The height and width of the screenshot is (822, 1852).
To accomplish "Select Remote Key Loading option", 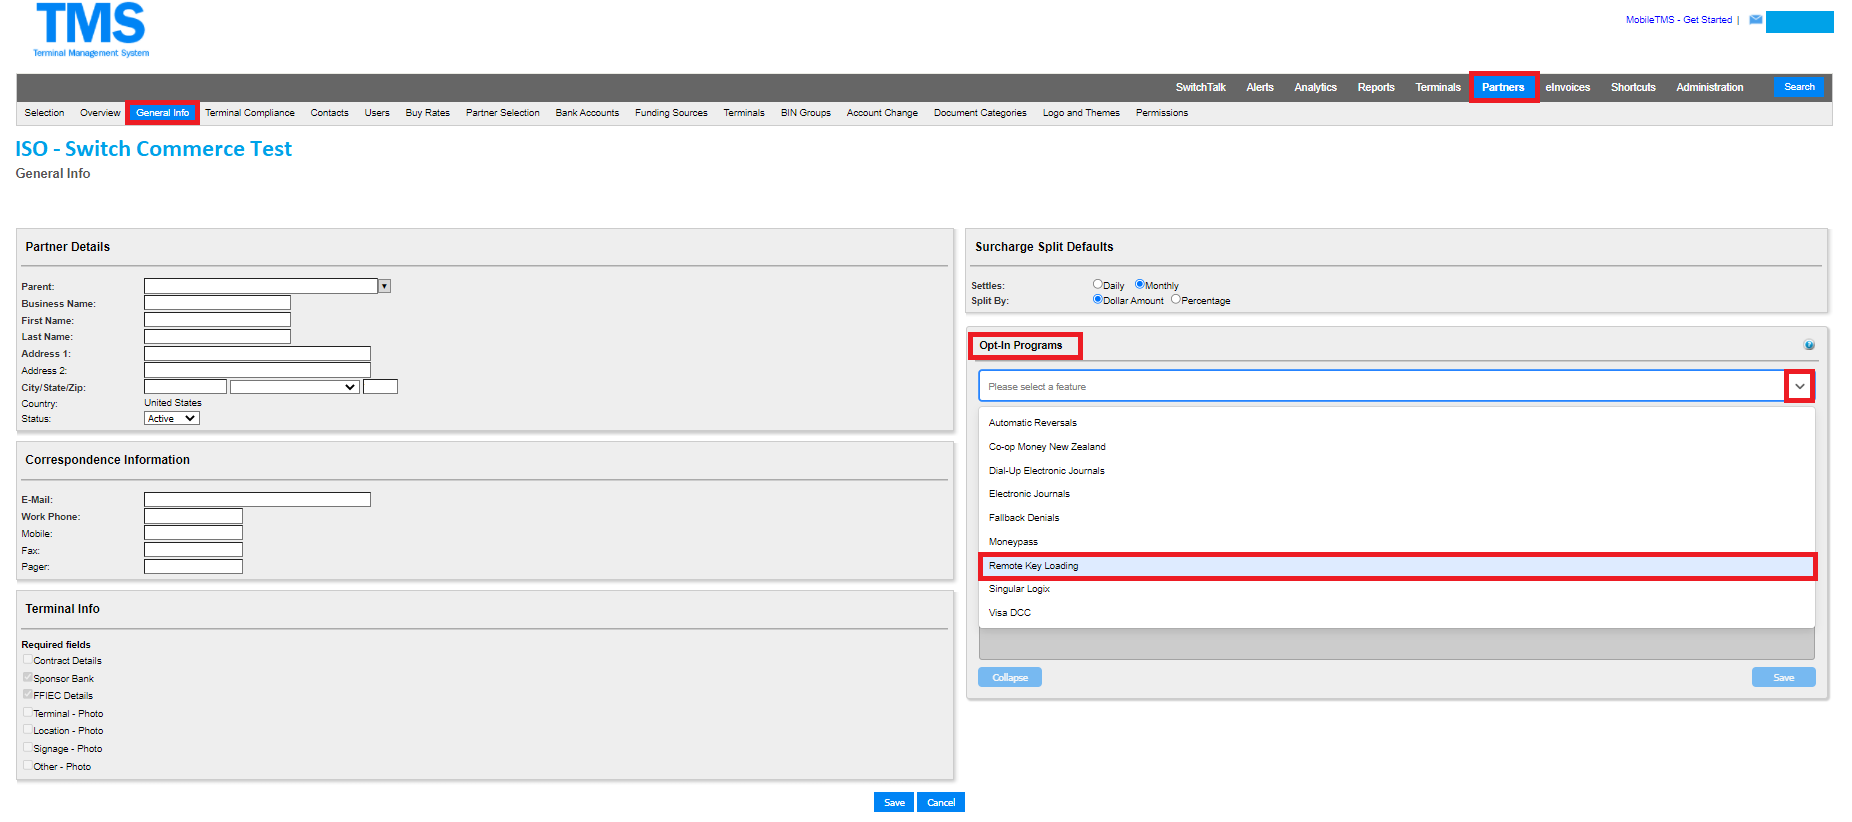I will (x=1397, y=566).
